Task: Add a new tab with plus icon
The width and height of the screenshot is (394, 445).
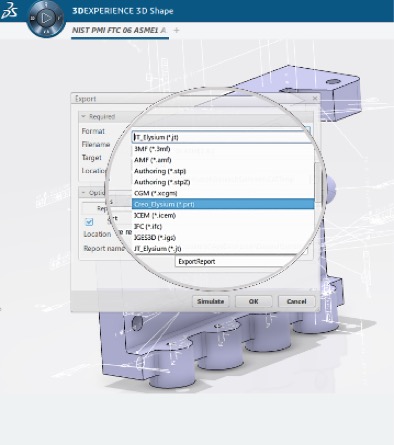Action: [x=177, y=30]
